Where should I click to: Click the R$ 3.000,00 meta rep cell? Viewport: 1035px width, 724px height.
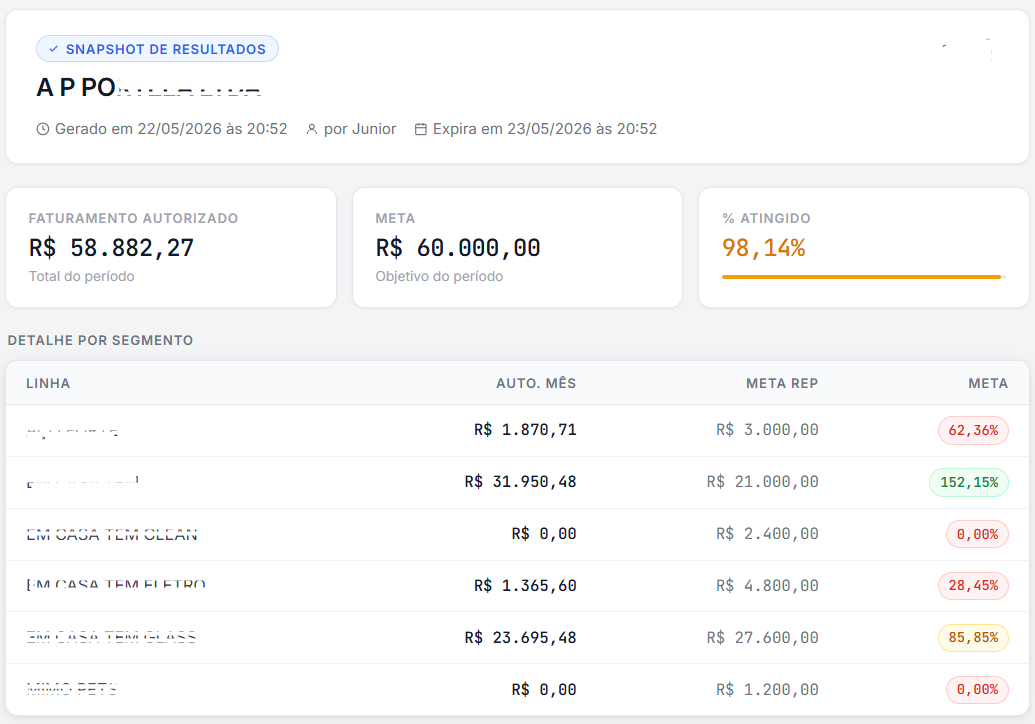coord(768,430)
